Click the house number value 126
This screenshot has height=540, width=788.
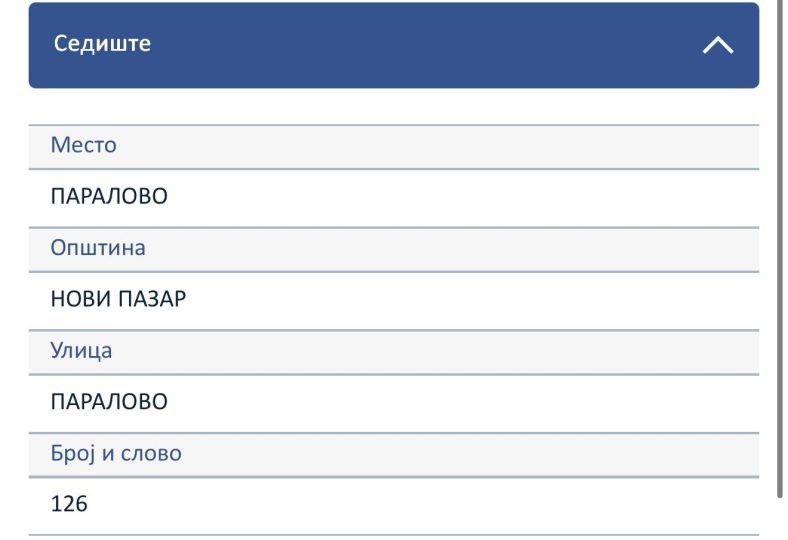tap(69, 504)
